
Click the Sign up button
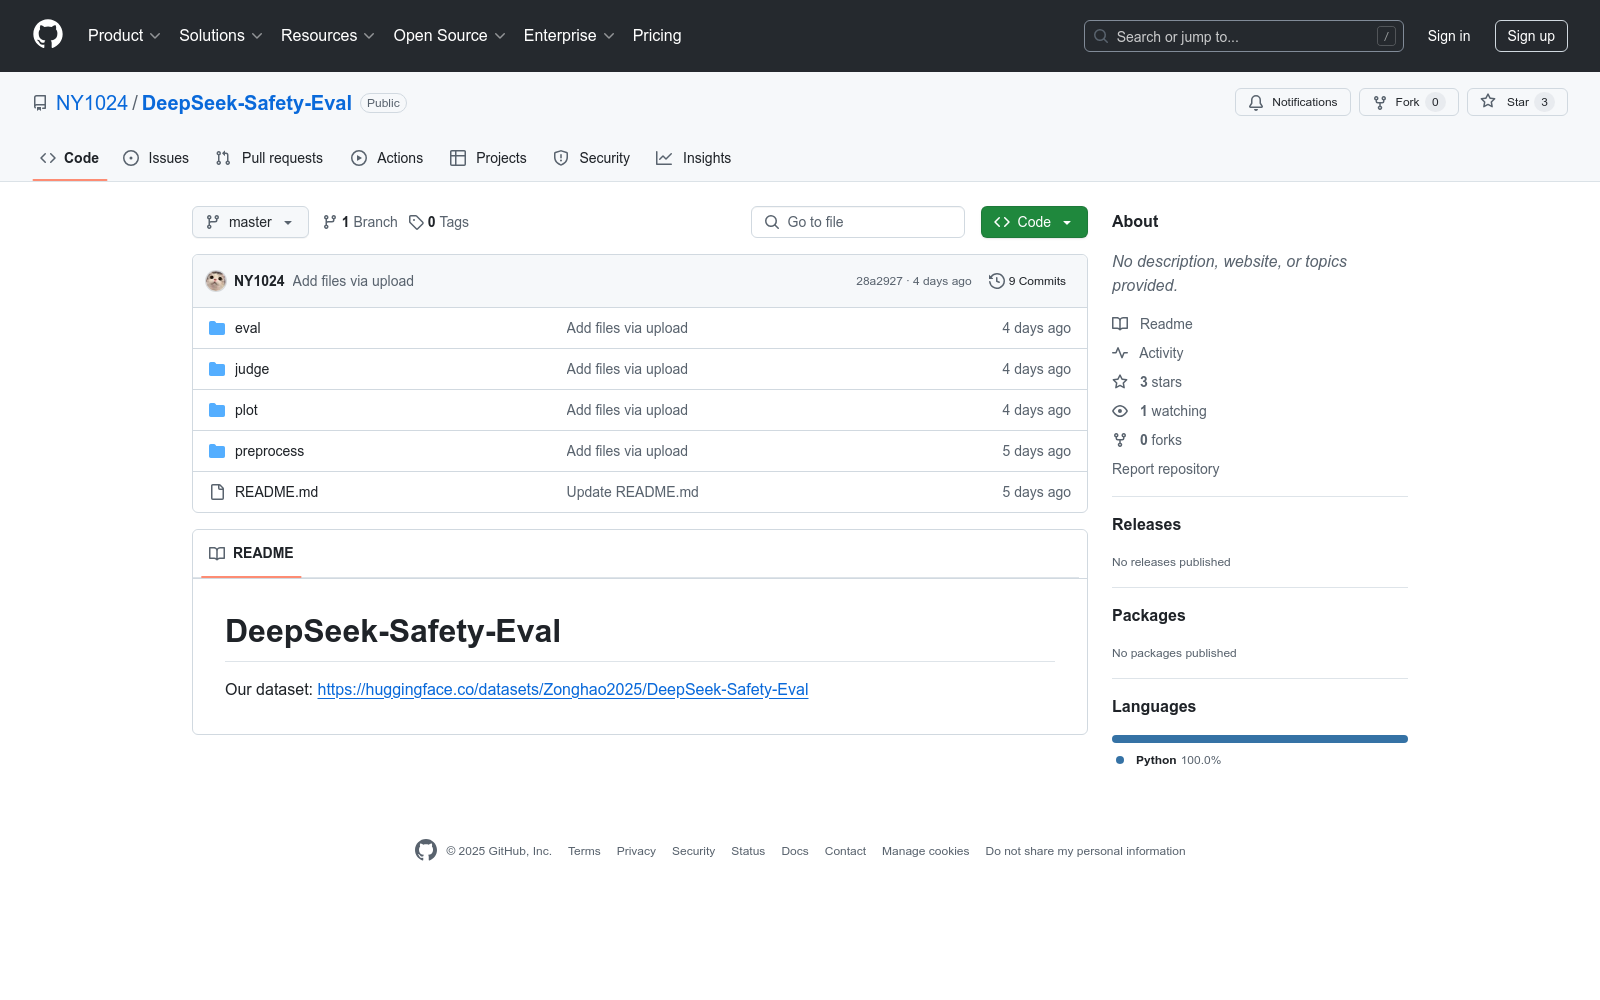[1530, 36]
